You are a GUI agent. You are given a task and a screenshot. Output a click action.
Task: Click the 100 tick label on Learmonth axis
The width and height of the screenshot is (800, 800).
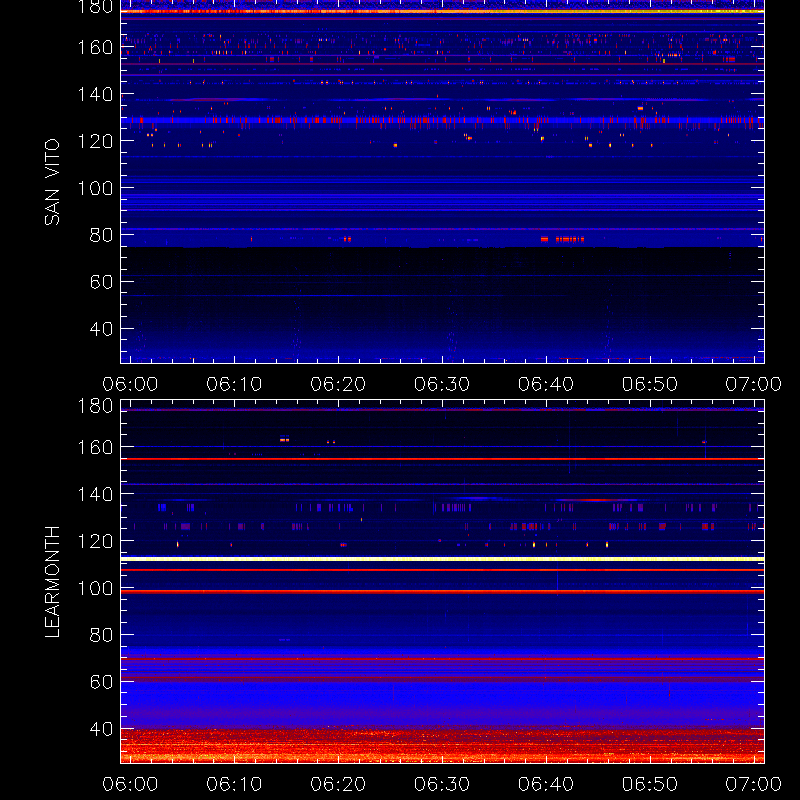point(95,588)
